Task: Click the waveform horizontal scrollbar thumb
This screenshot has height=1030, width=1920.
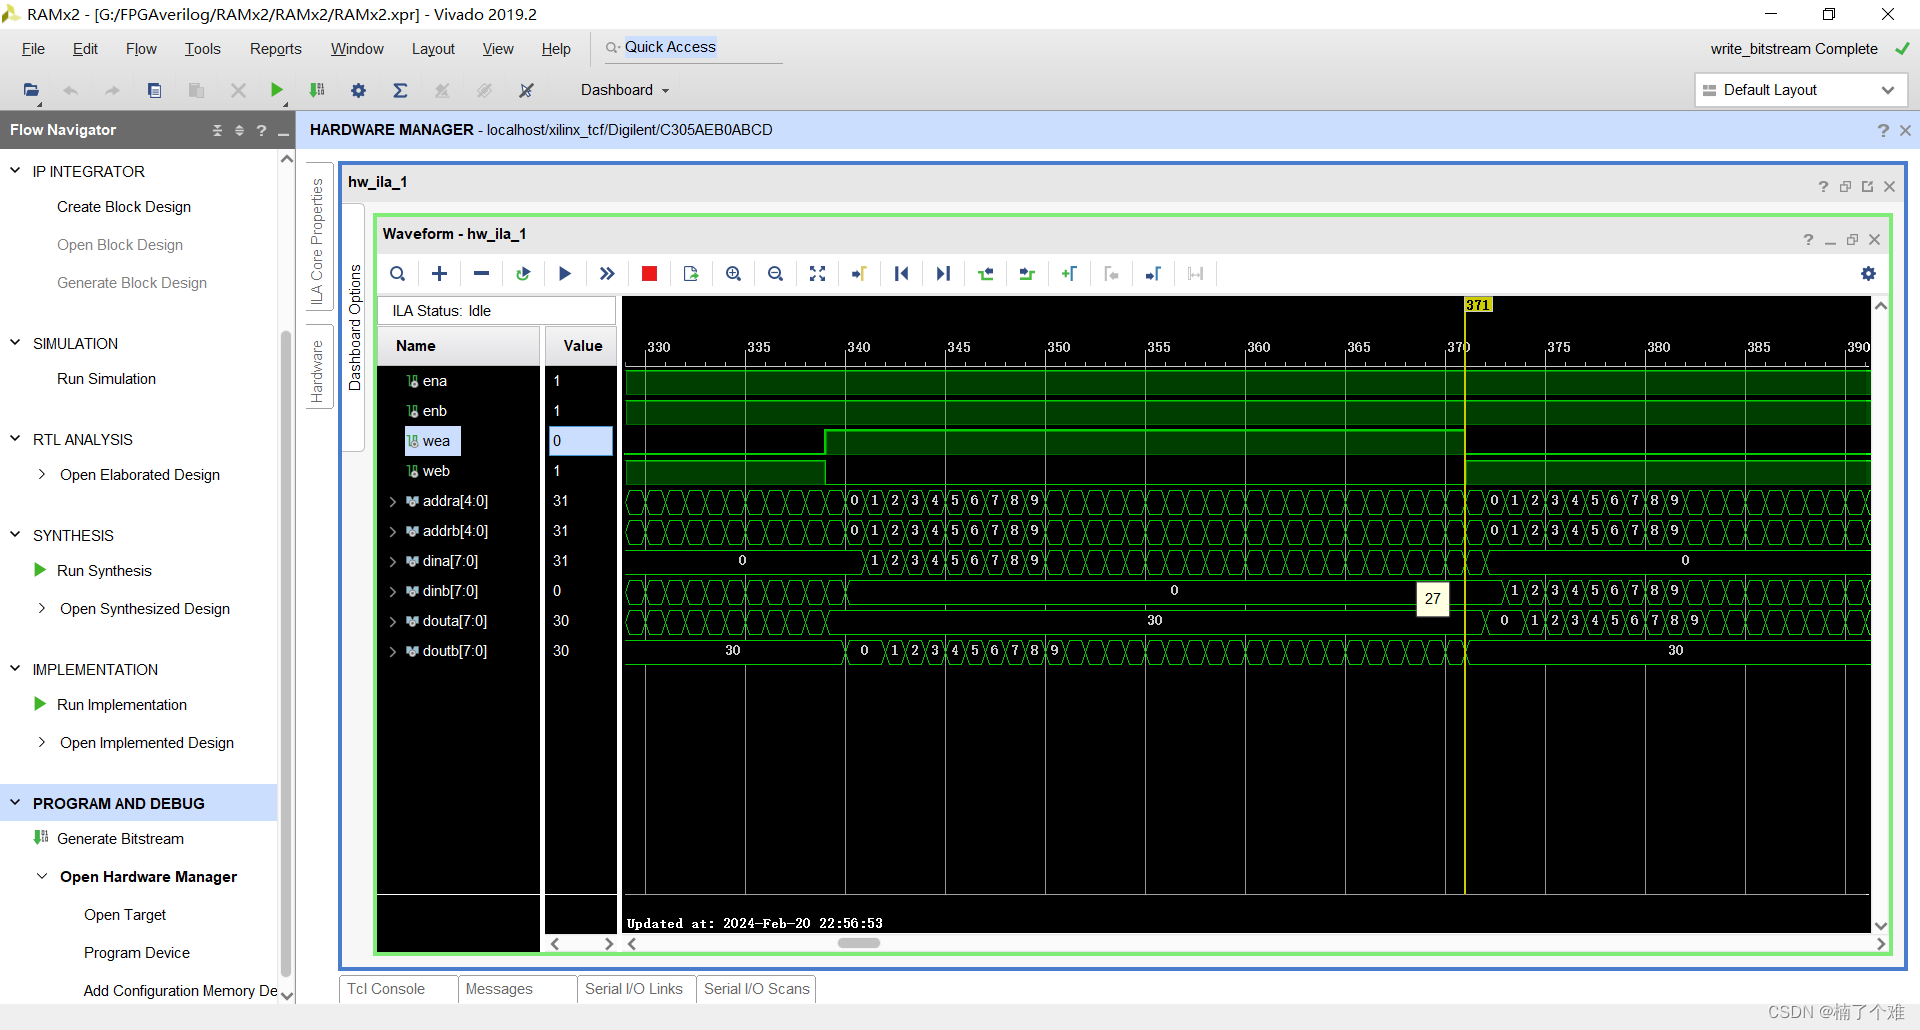Action: (858, 943)
